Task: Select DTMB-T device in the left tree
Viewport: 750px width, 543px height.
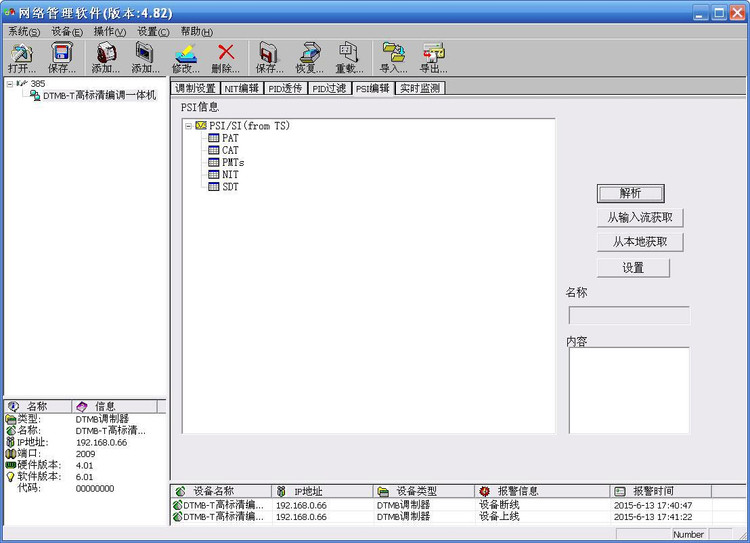Action: (x=93, y=95)
